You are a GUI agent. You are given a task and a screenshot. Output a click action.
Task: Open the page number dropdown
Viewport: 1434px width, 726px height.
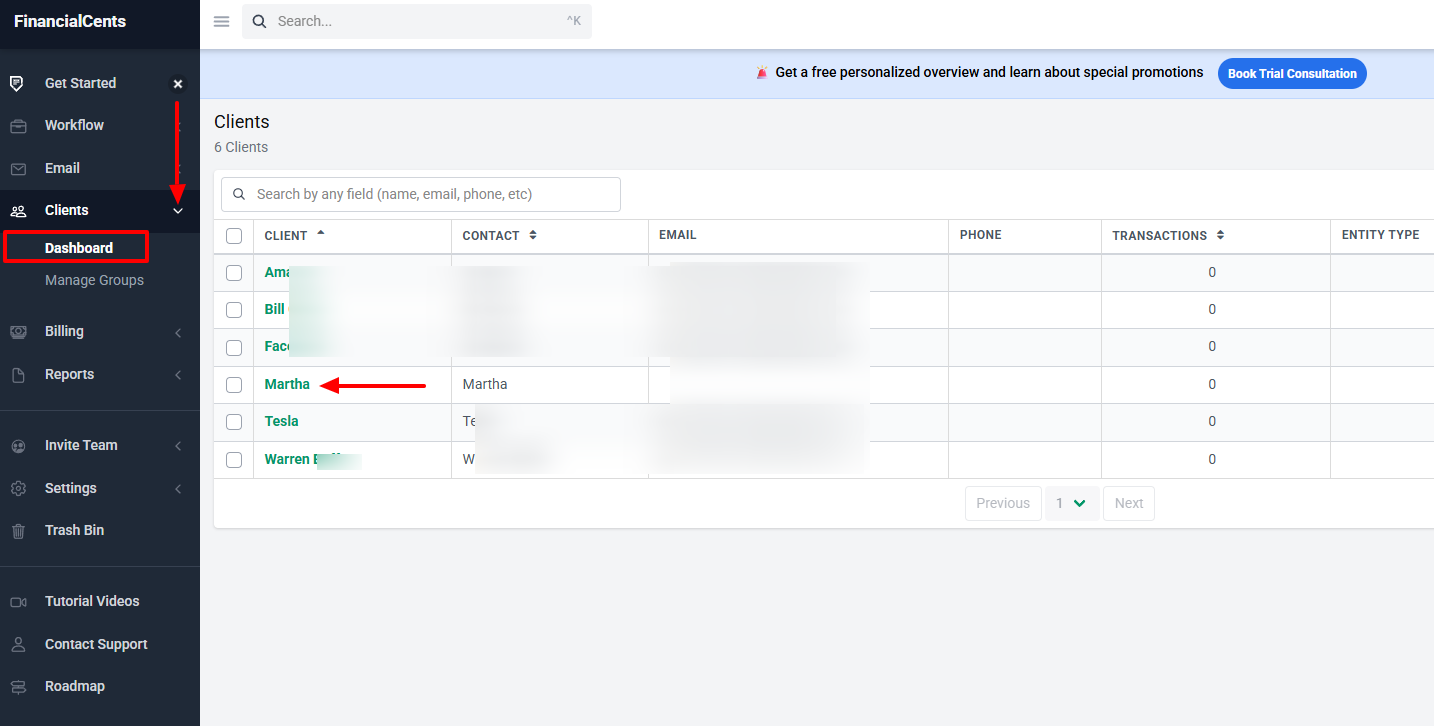click(x=1071, y=503)
